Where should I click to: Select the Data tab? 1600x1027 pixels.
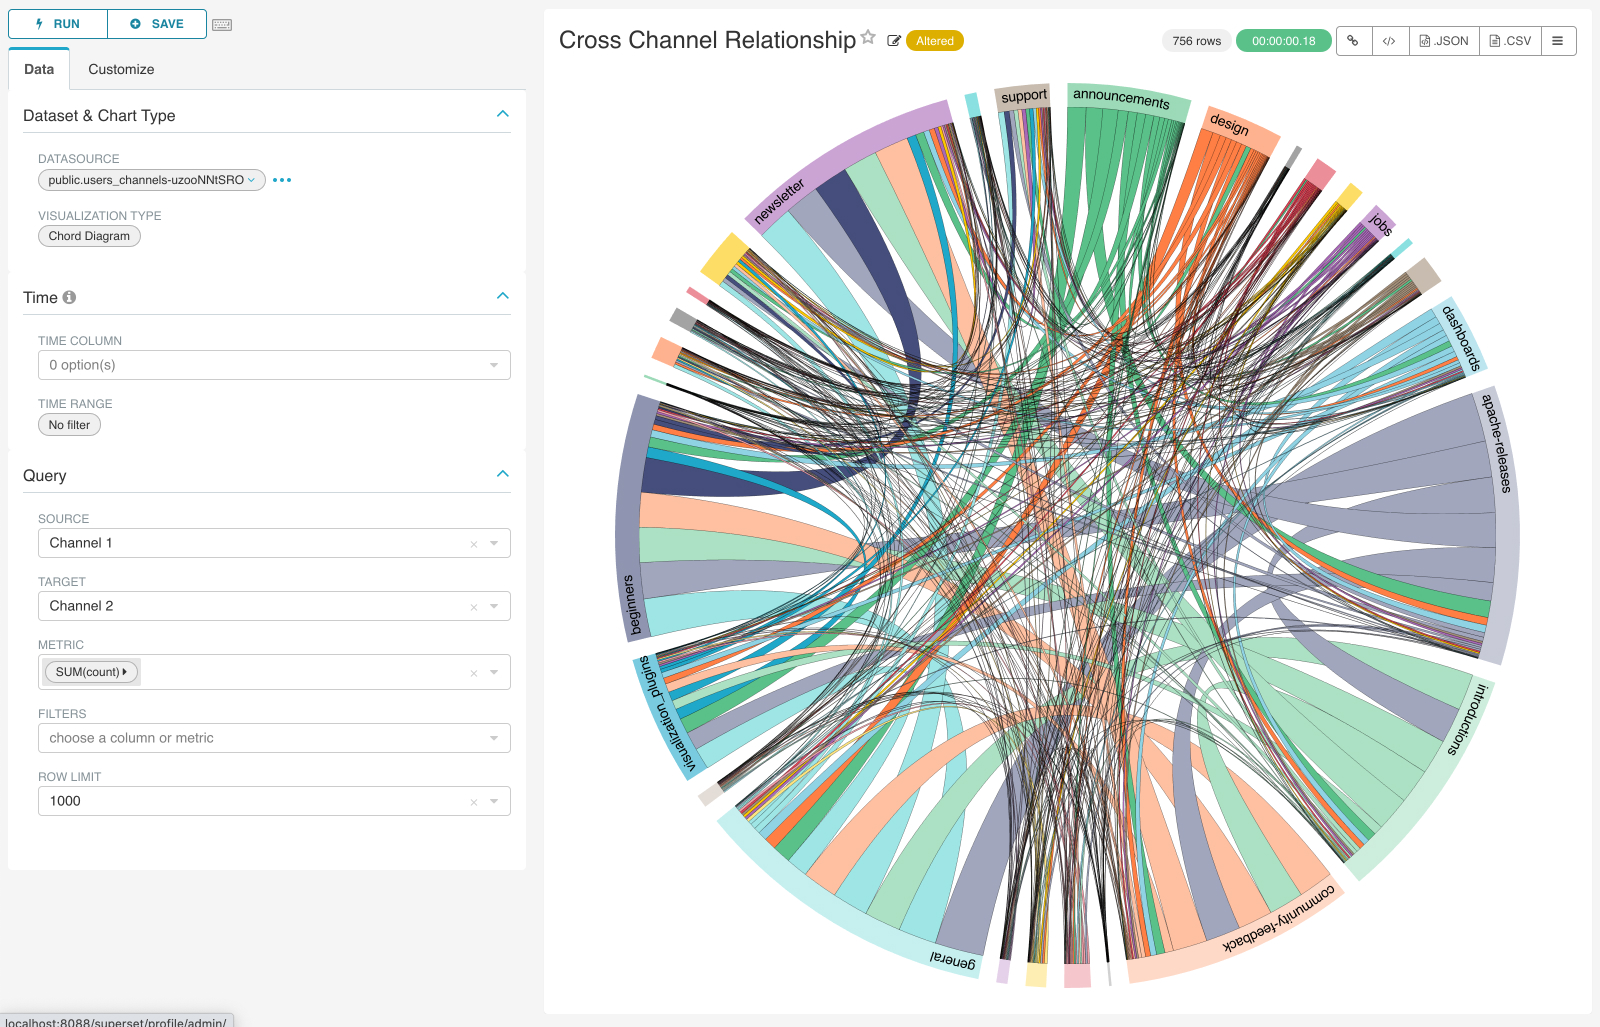(x=39, y=69)
